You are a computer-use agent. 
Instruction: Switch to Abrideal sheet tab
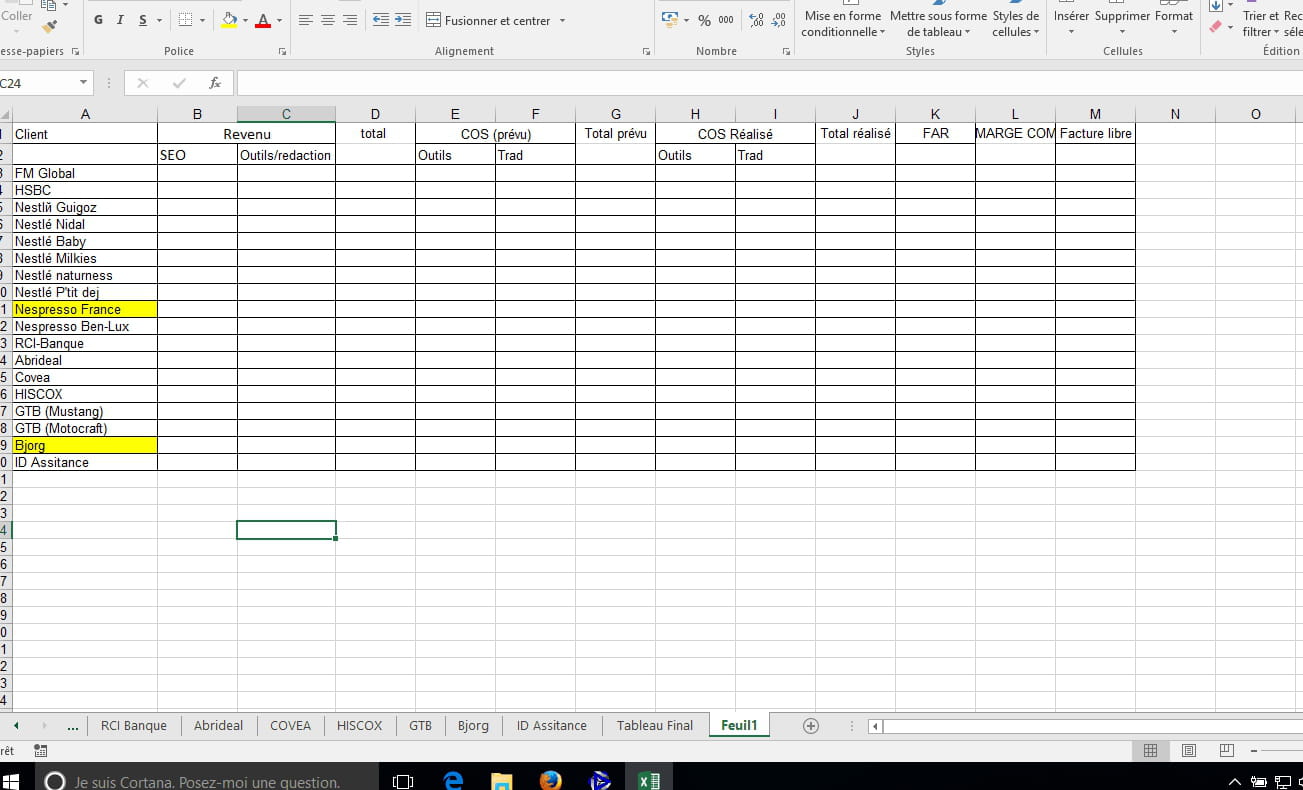pyautogui.click(x=219, y=726)
